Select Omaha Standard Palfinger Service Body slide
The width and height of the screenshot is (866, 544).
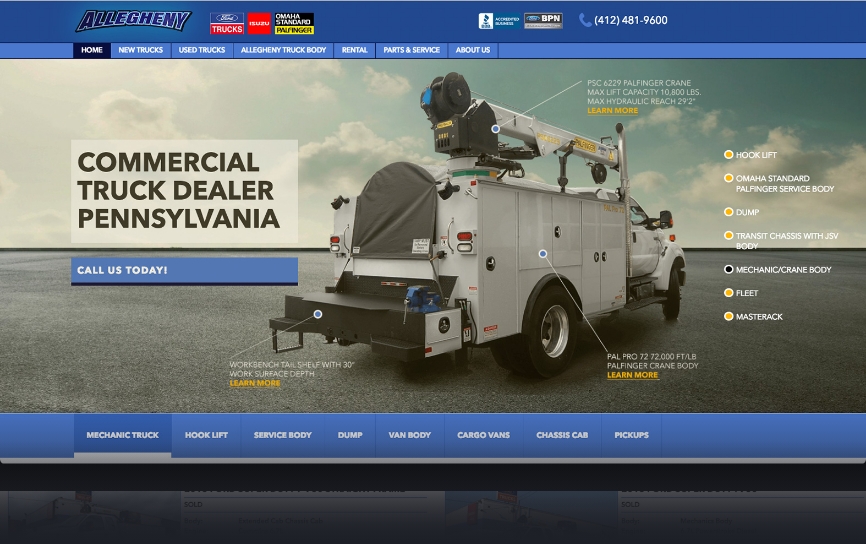point(779,183)
